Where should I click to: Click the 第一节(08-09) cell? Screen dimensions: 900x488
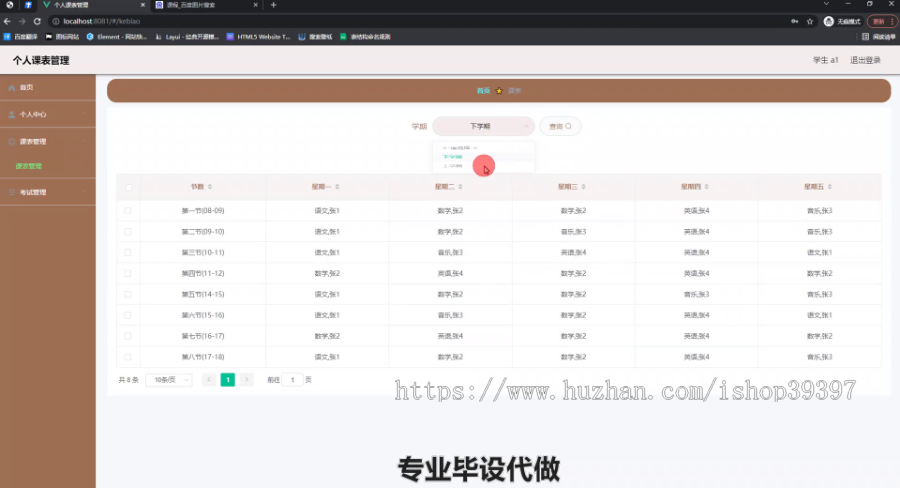click(203, 211)
